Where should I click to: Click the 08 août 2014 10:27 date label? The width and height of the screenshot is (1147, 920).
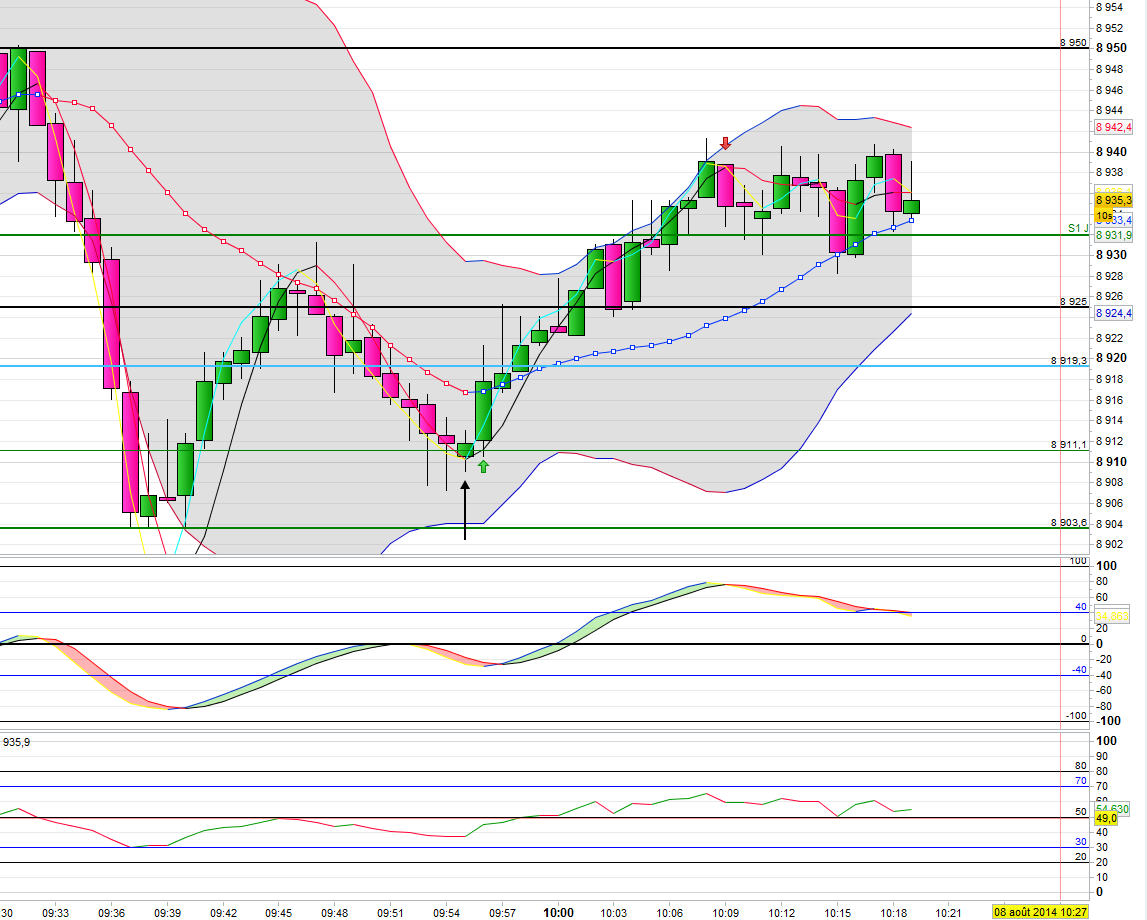pyautogui.click(x=1039, y=912)
